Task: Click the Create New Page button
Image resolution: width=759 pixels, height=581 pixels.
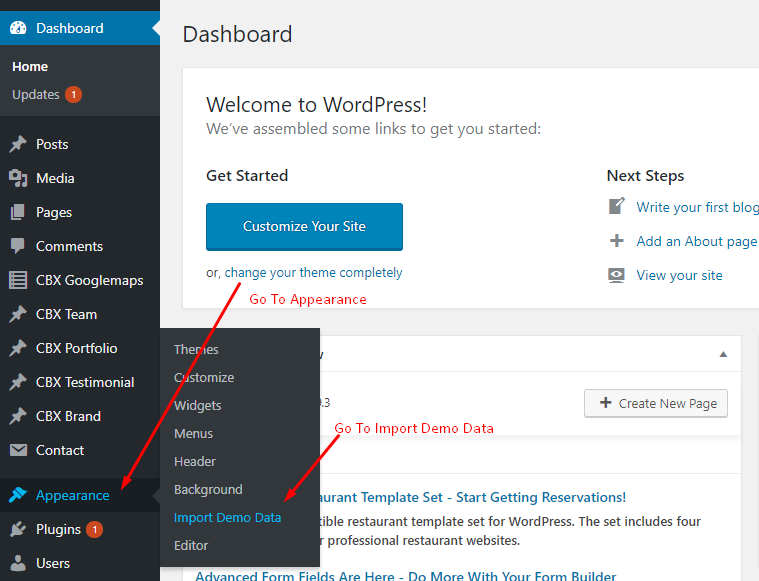Action: click(656, 403)
